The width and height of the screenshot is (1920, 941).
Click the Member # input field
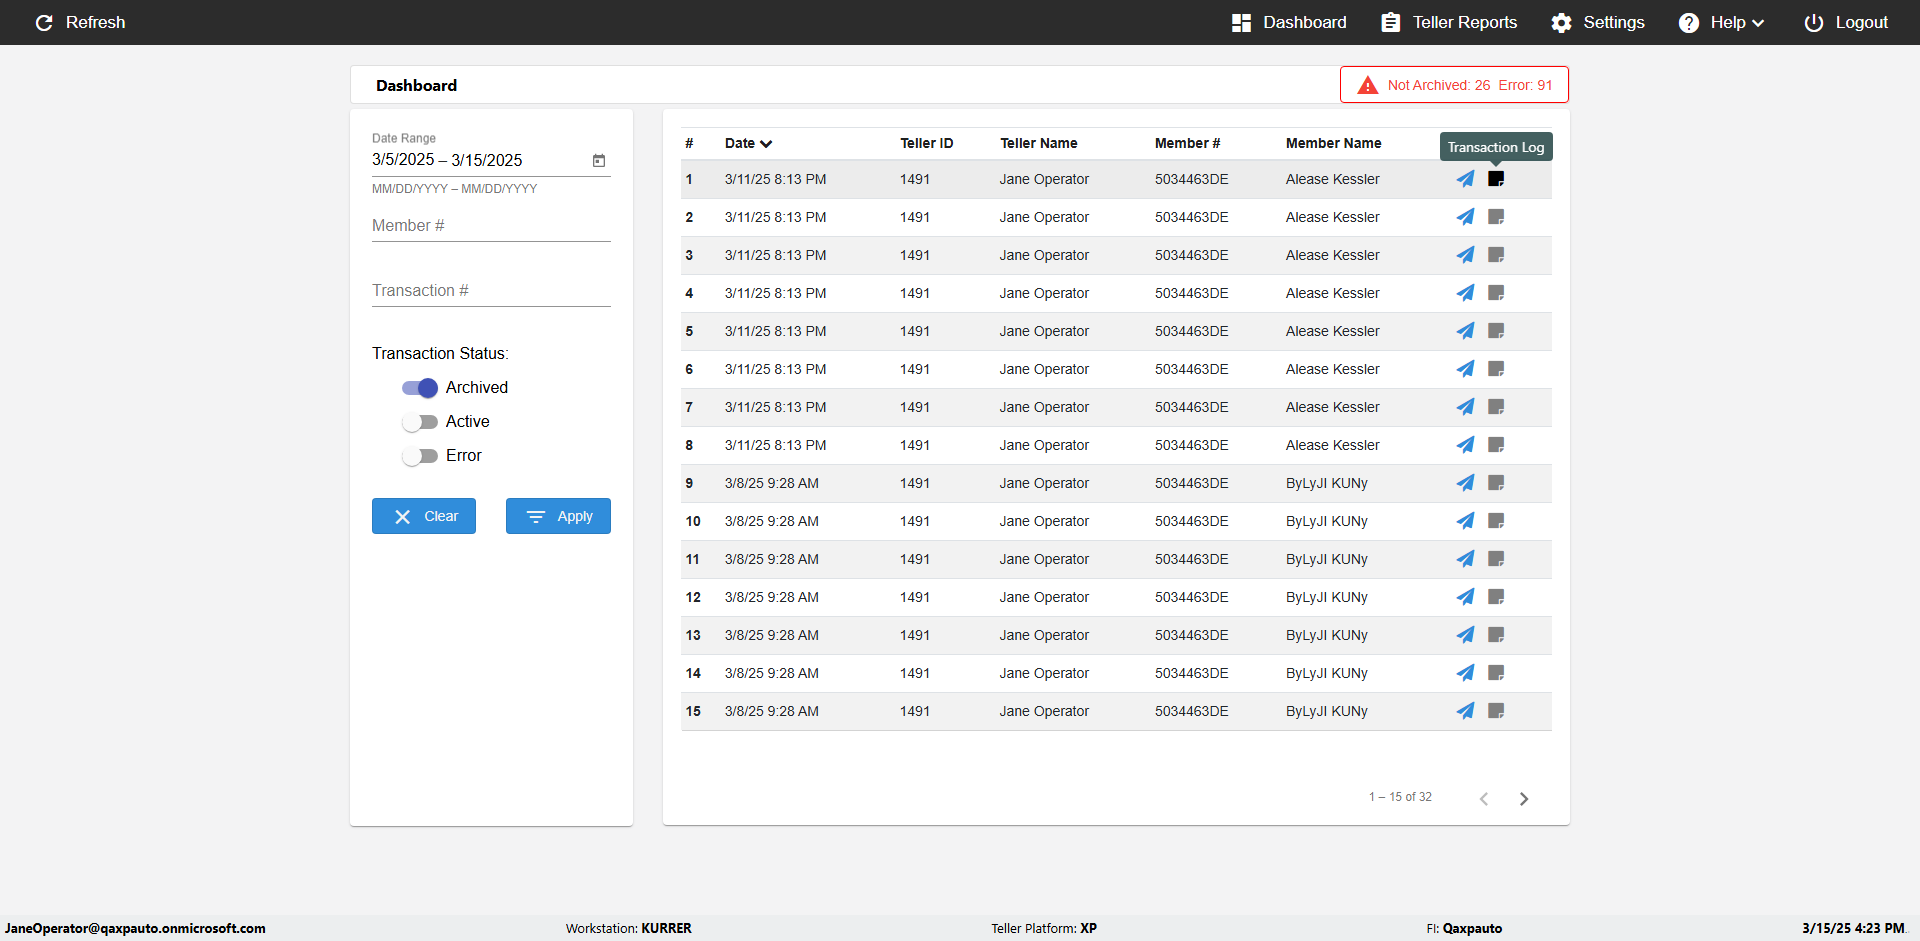click(x=491, y=226)
